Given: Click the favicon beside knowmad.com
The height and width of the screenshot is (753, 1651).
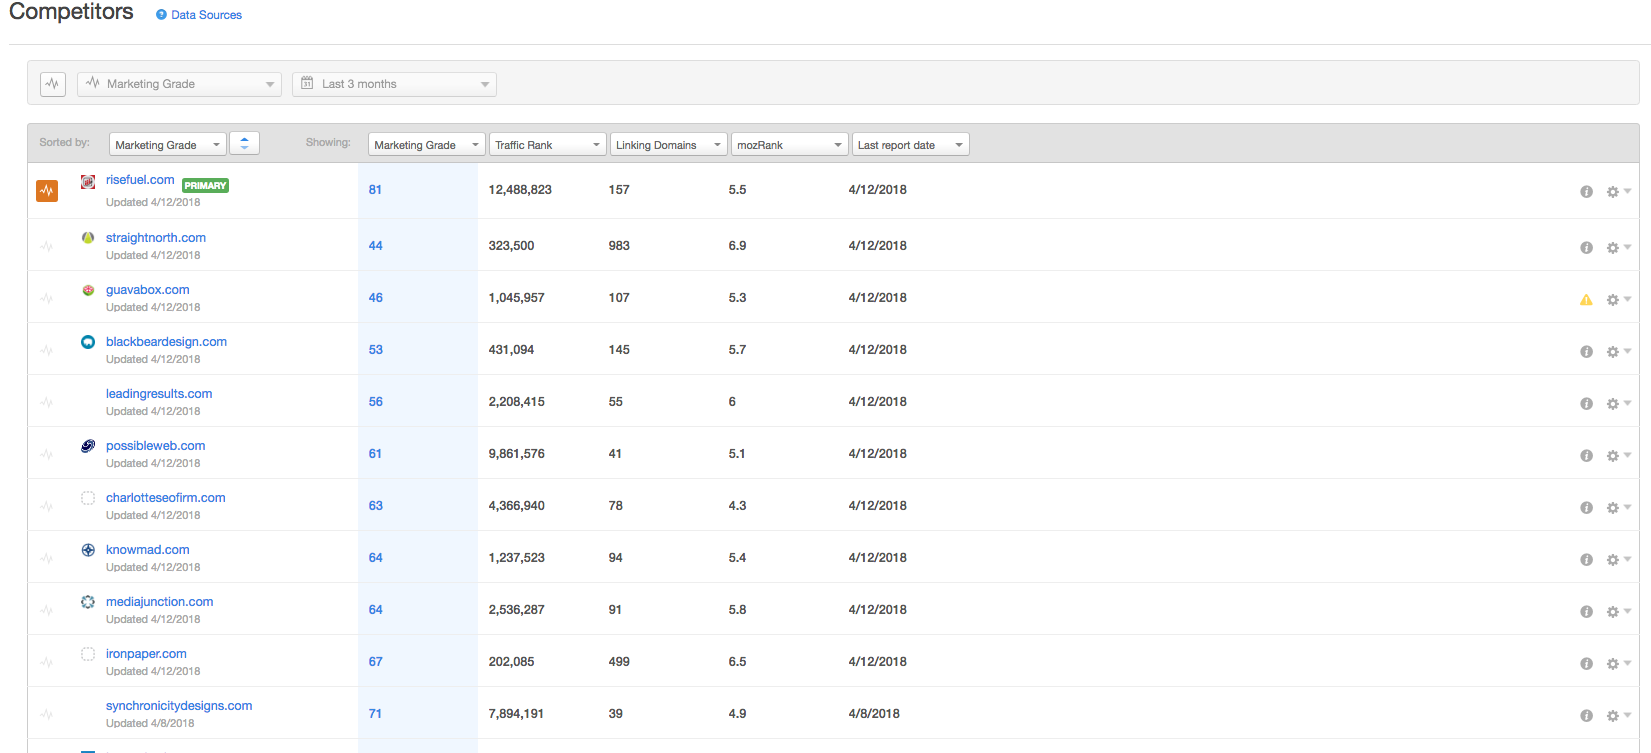Looking at the screenshot, I should click(88, 550).
